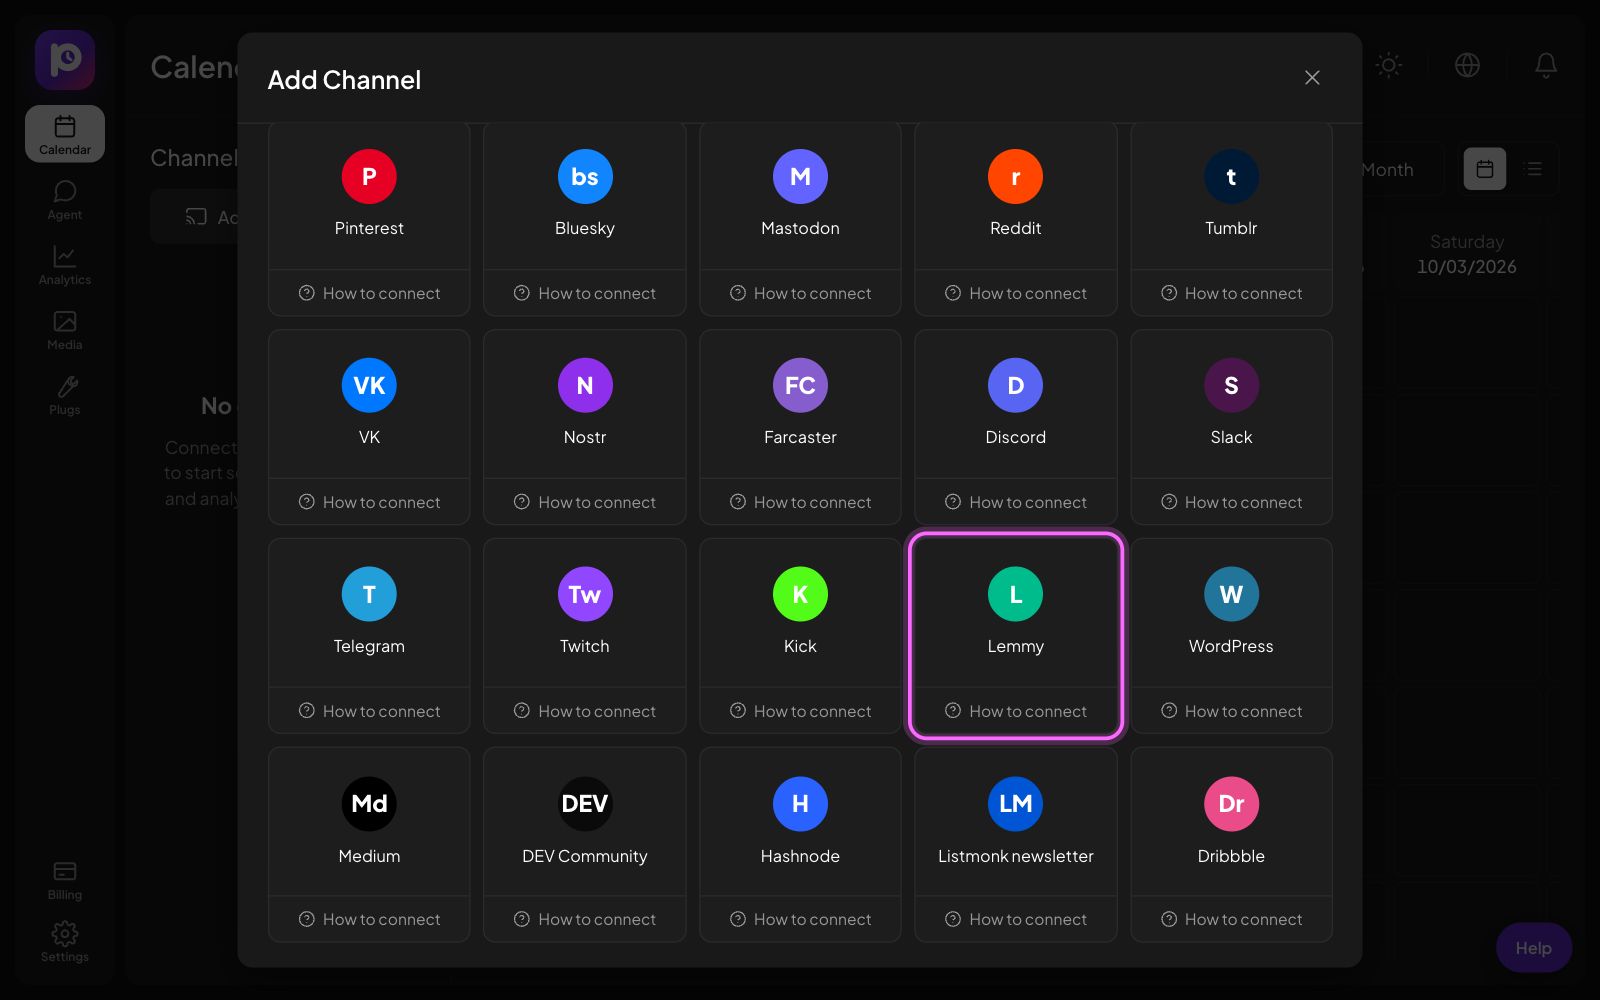Open the Analytics sidebar section
The height and width of the screenshot is (1000, 1600).
click(65, 265)
